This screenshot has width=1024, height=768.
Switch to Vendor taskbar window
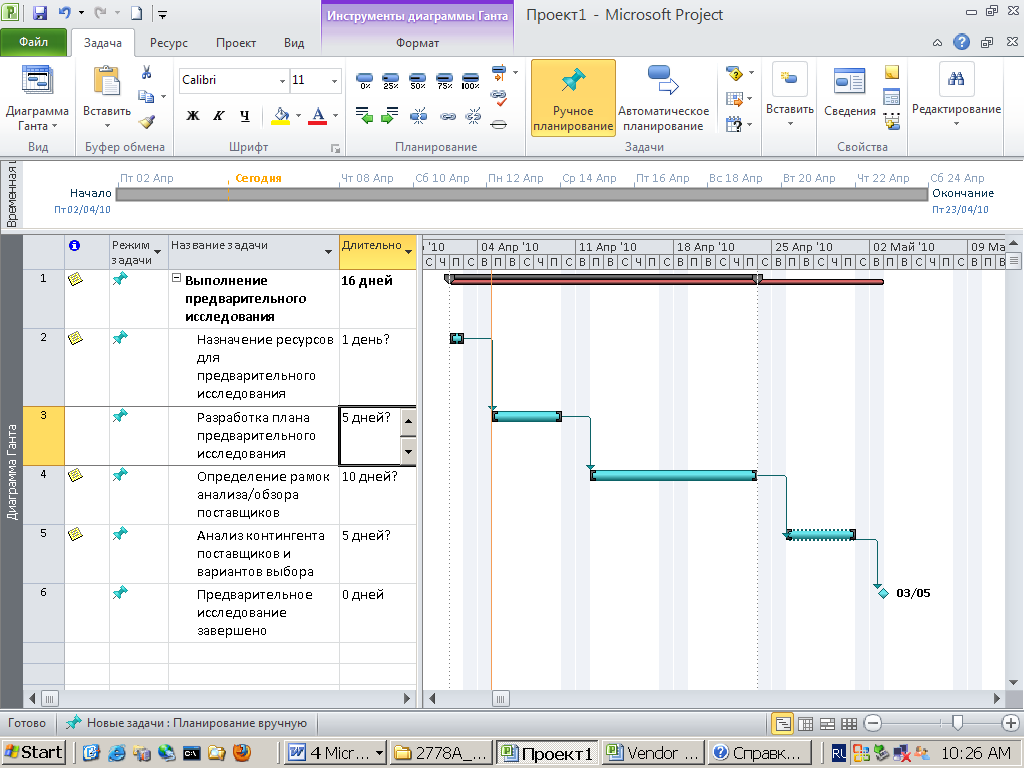pos(652,753)
